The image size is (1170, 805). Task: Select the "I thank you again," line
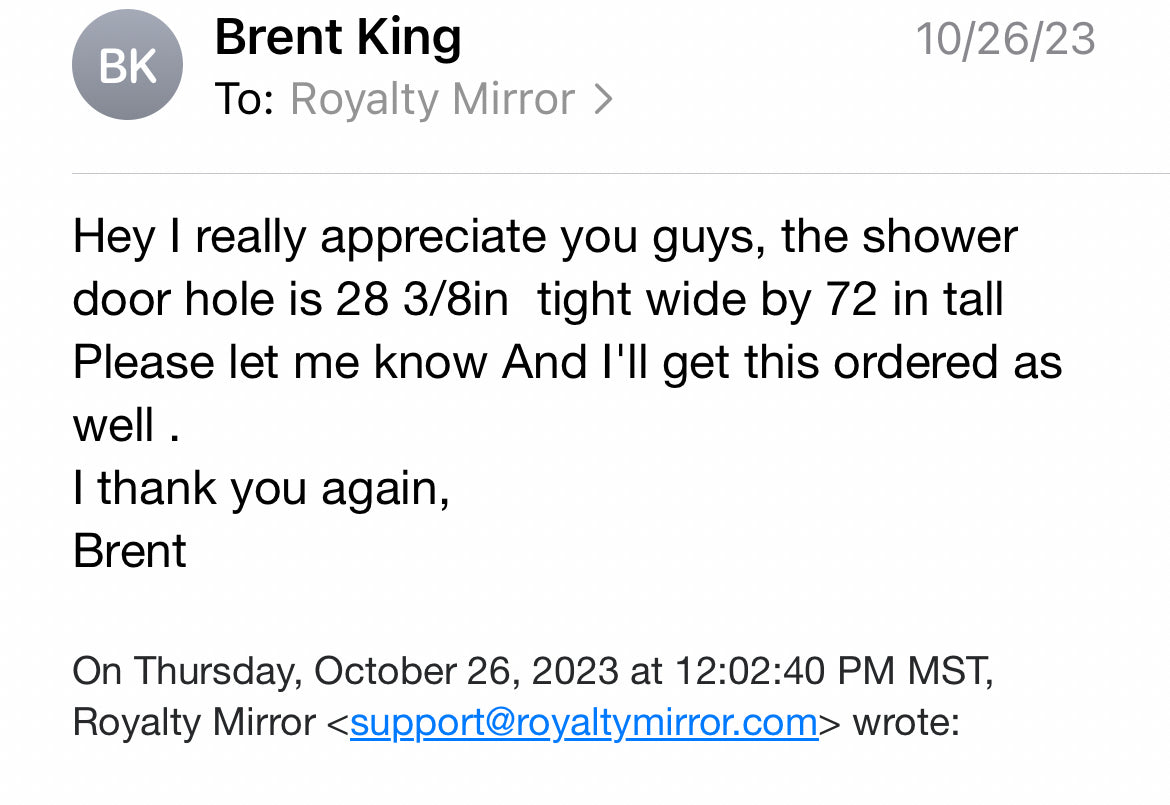pos(261,489)
